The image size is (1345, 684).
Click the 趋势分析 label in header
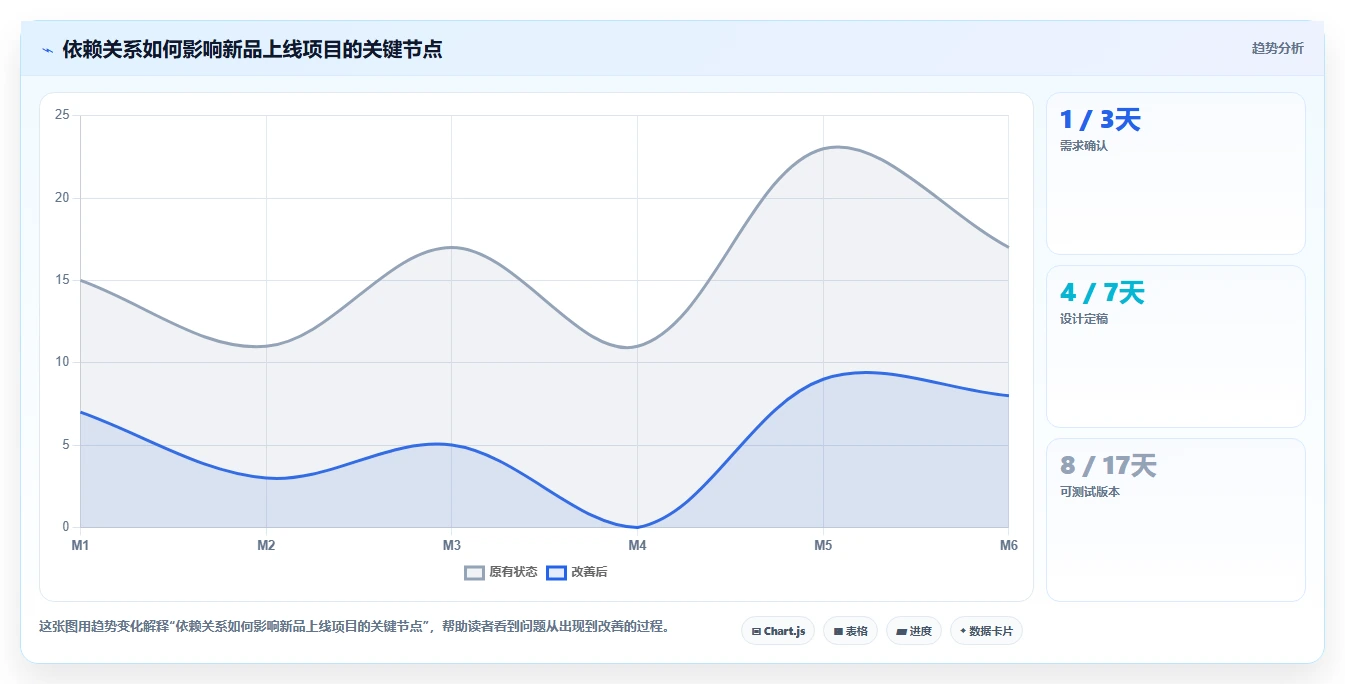1277,48
